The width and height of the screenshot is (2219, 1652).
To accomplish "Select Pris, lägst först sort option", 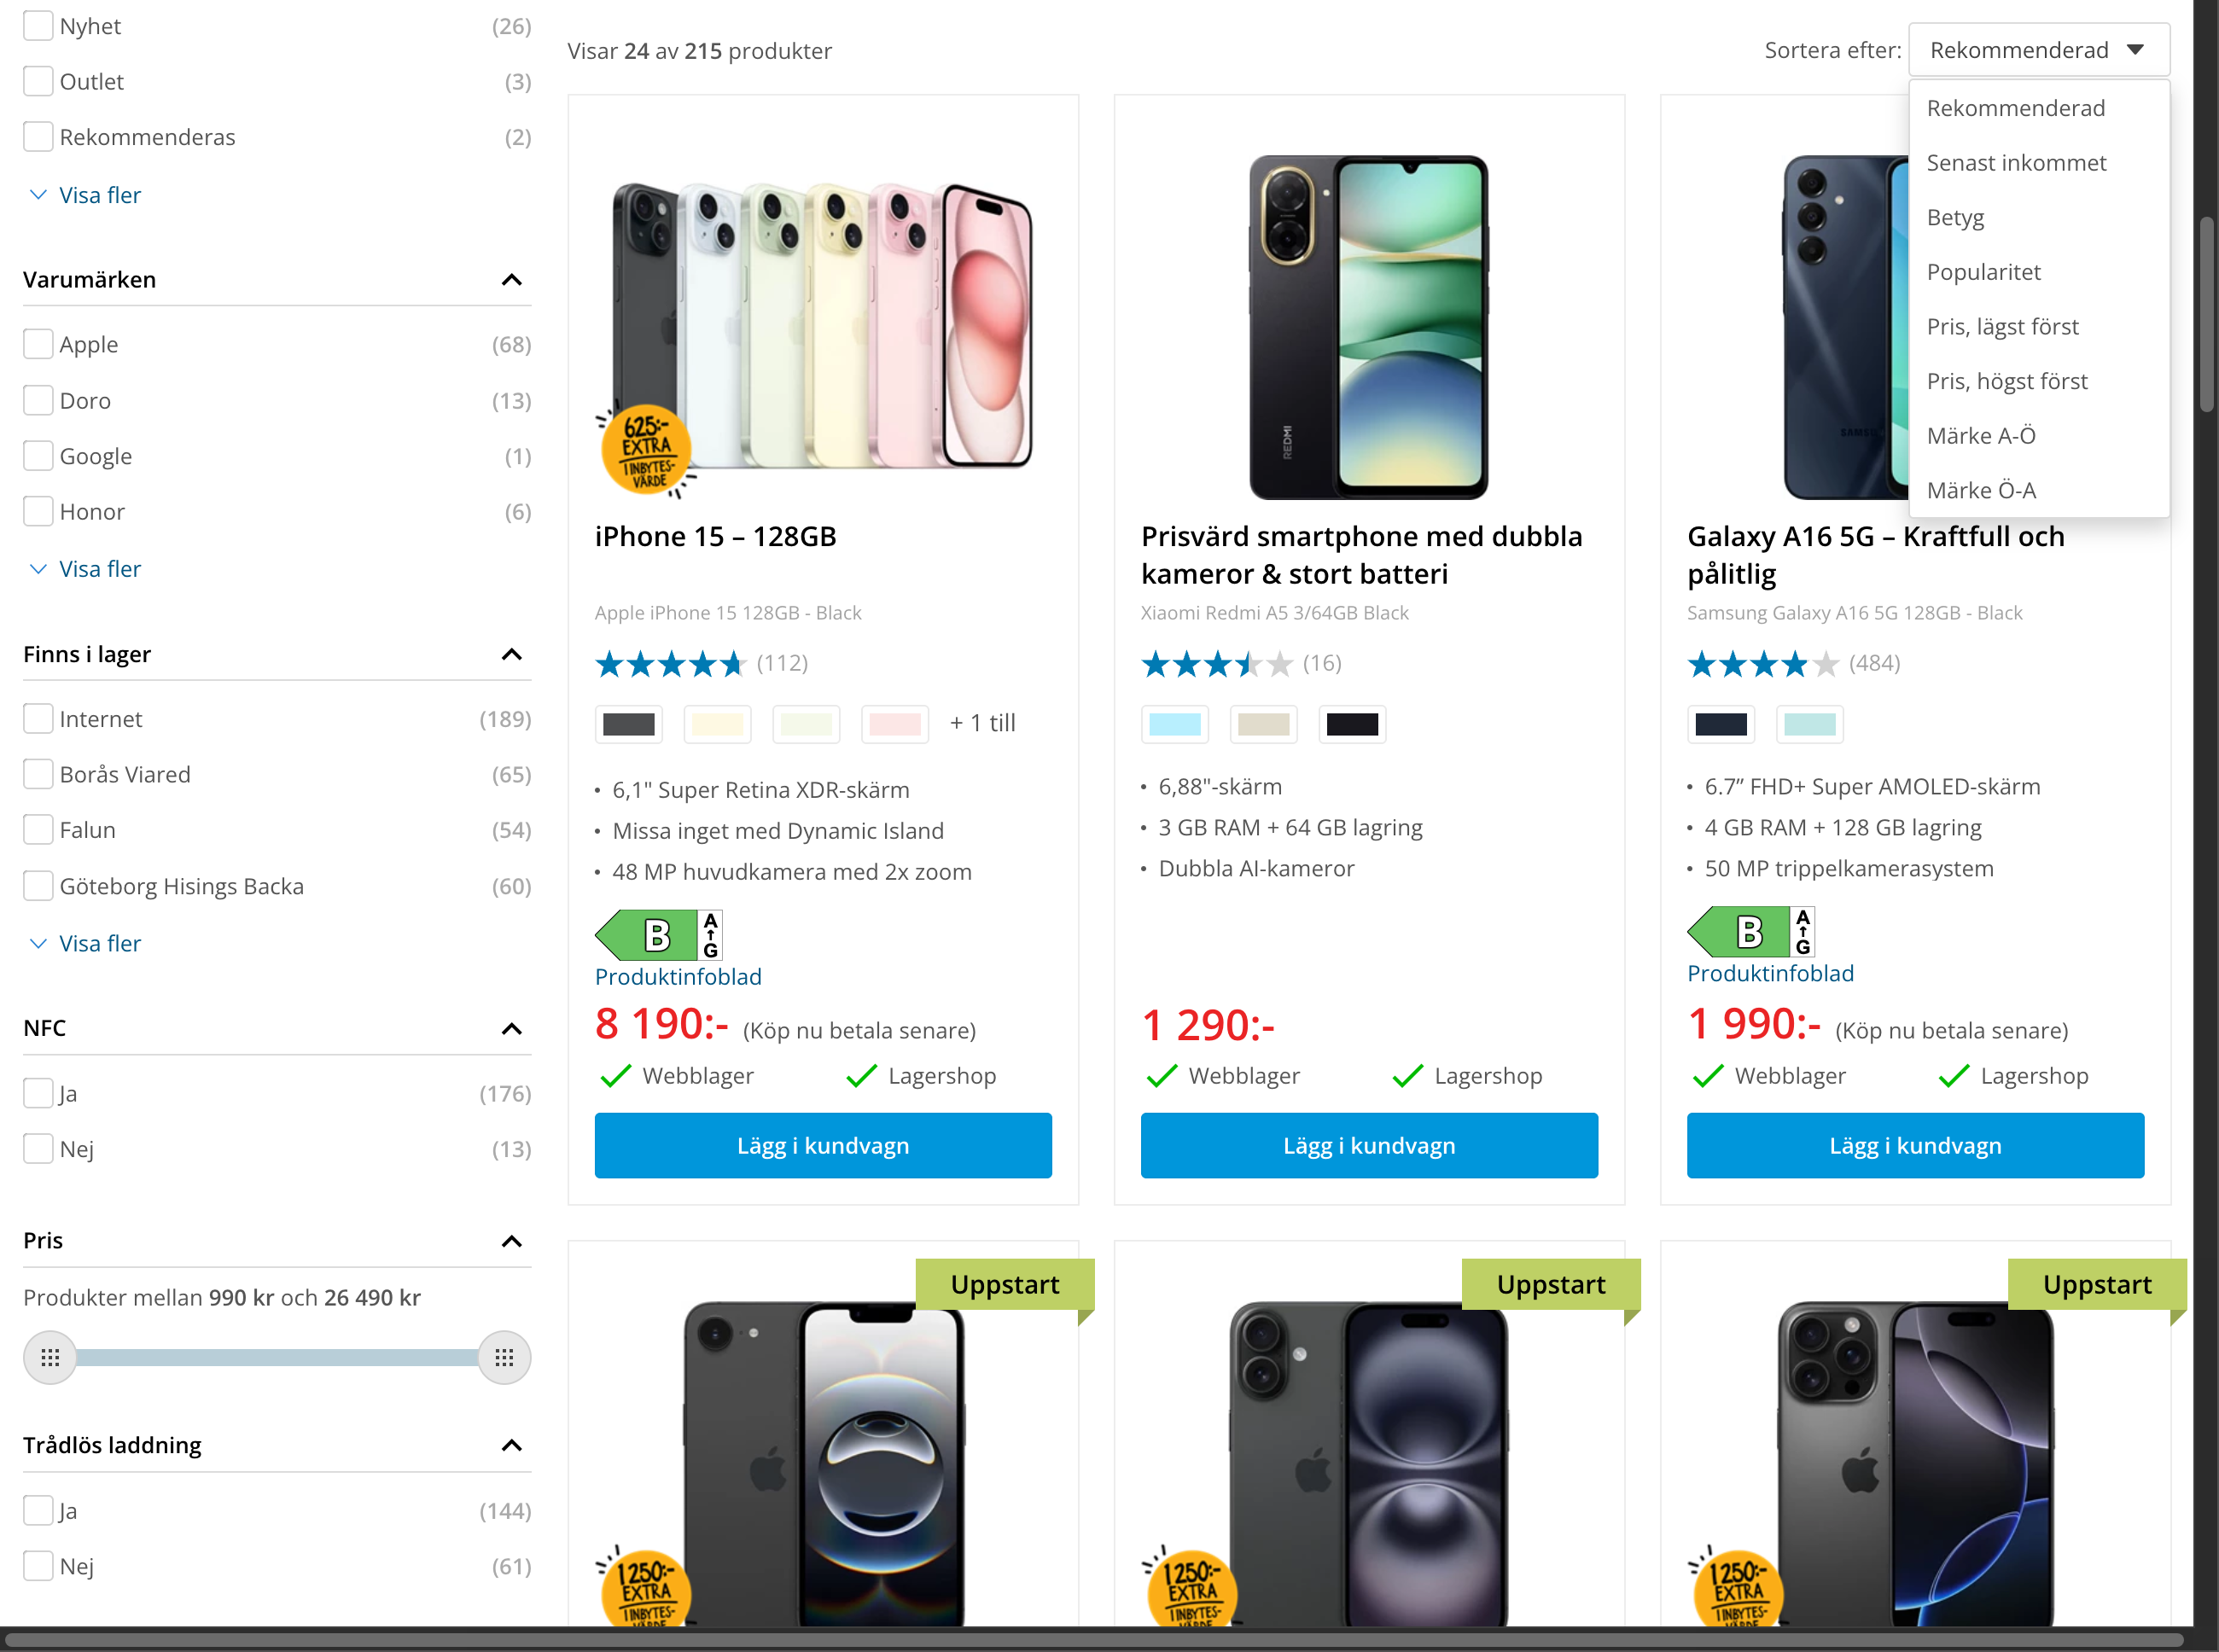I will click(x=2002, y=327).
